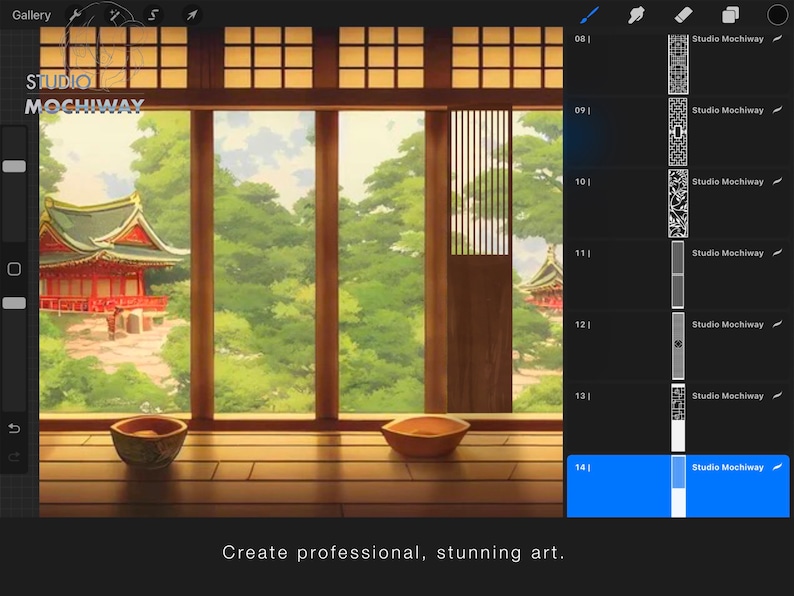The width and height of the screenshot is (794, 596).
Task: Click the '10 |' brush number label
Action: click(582, 182)
